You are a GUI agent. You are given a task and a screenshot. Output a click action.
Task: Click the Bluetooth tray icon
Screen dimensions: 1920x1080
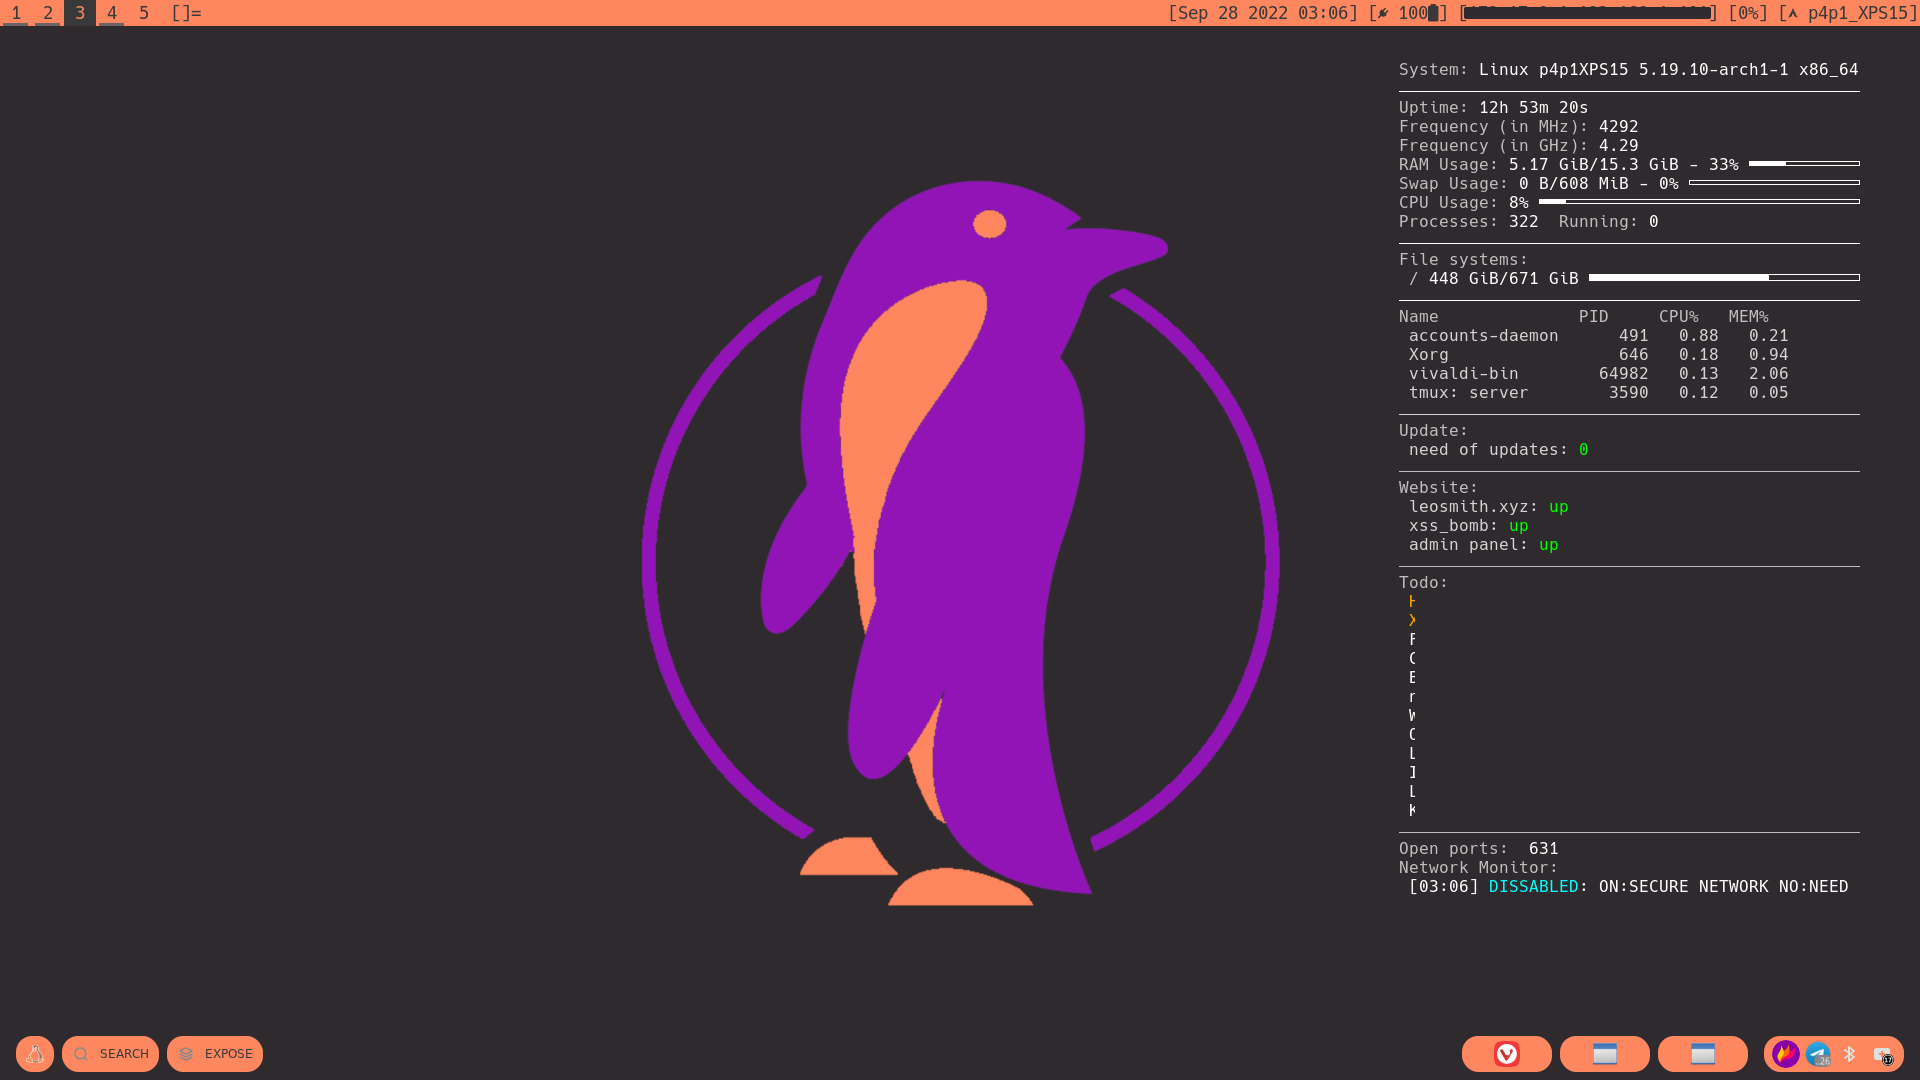click(x=1849, y=1054)
